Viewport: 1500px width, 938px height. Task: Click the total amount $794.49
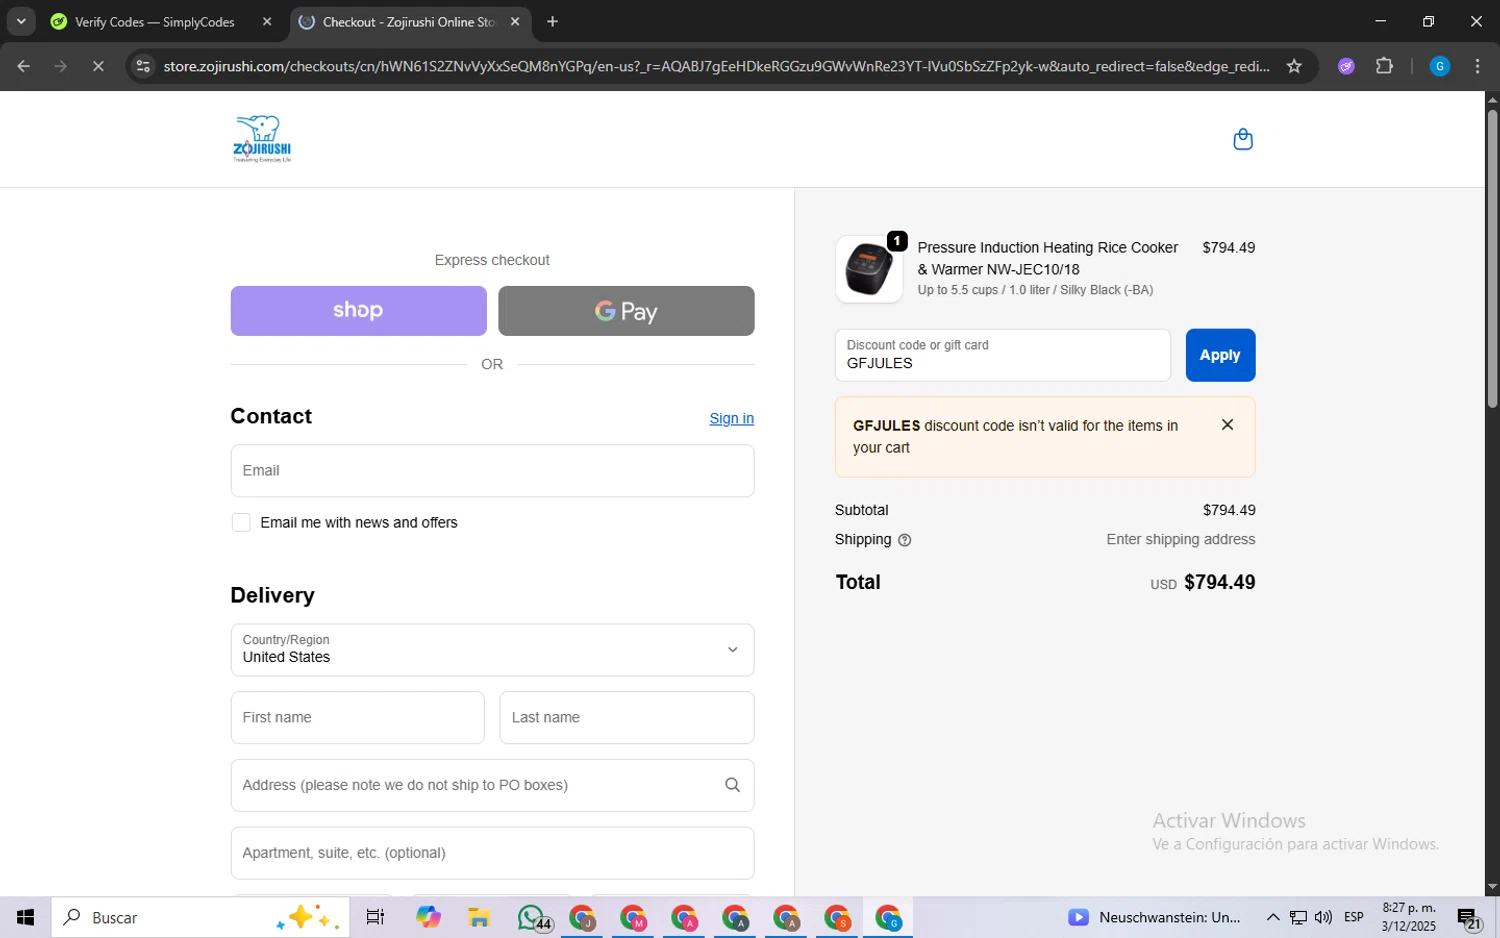[x=1219, y=582]
